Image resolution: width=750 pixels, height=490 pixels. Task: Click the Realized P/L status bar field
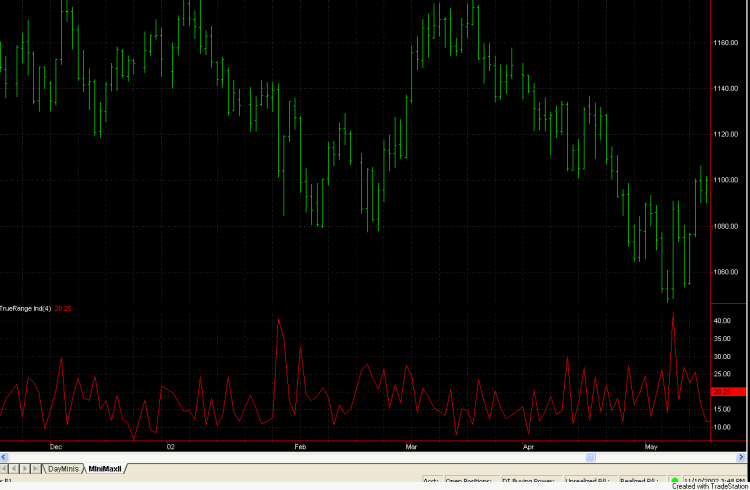click(x=641, y=480)
